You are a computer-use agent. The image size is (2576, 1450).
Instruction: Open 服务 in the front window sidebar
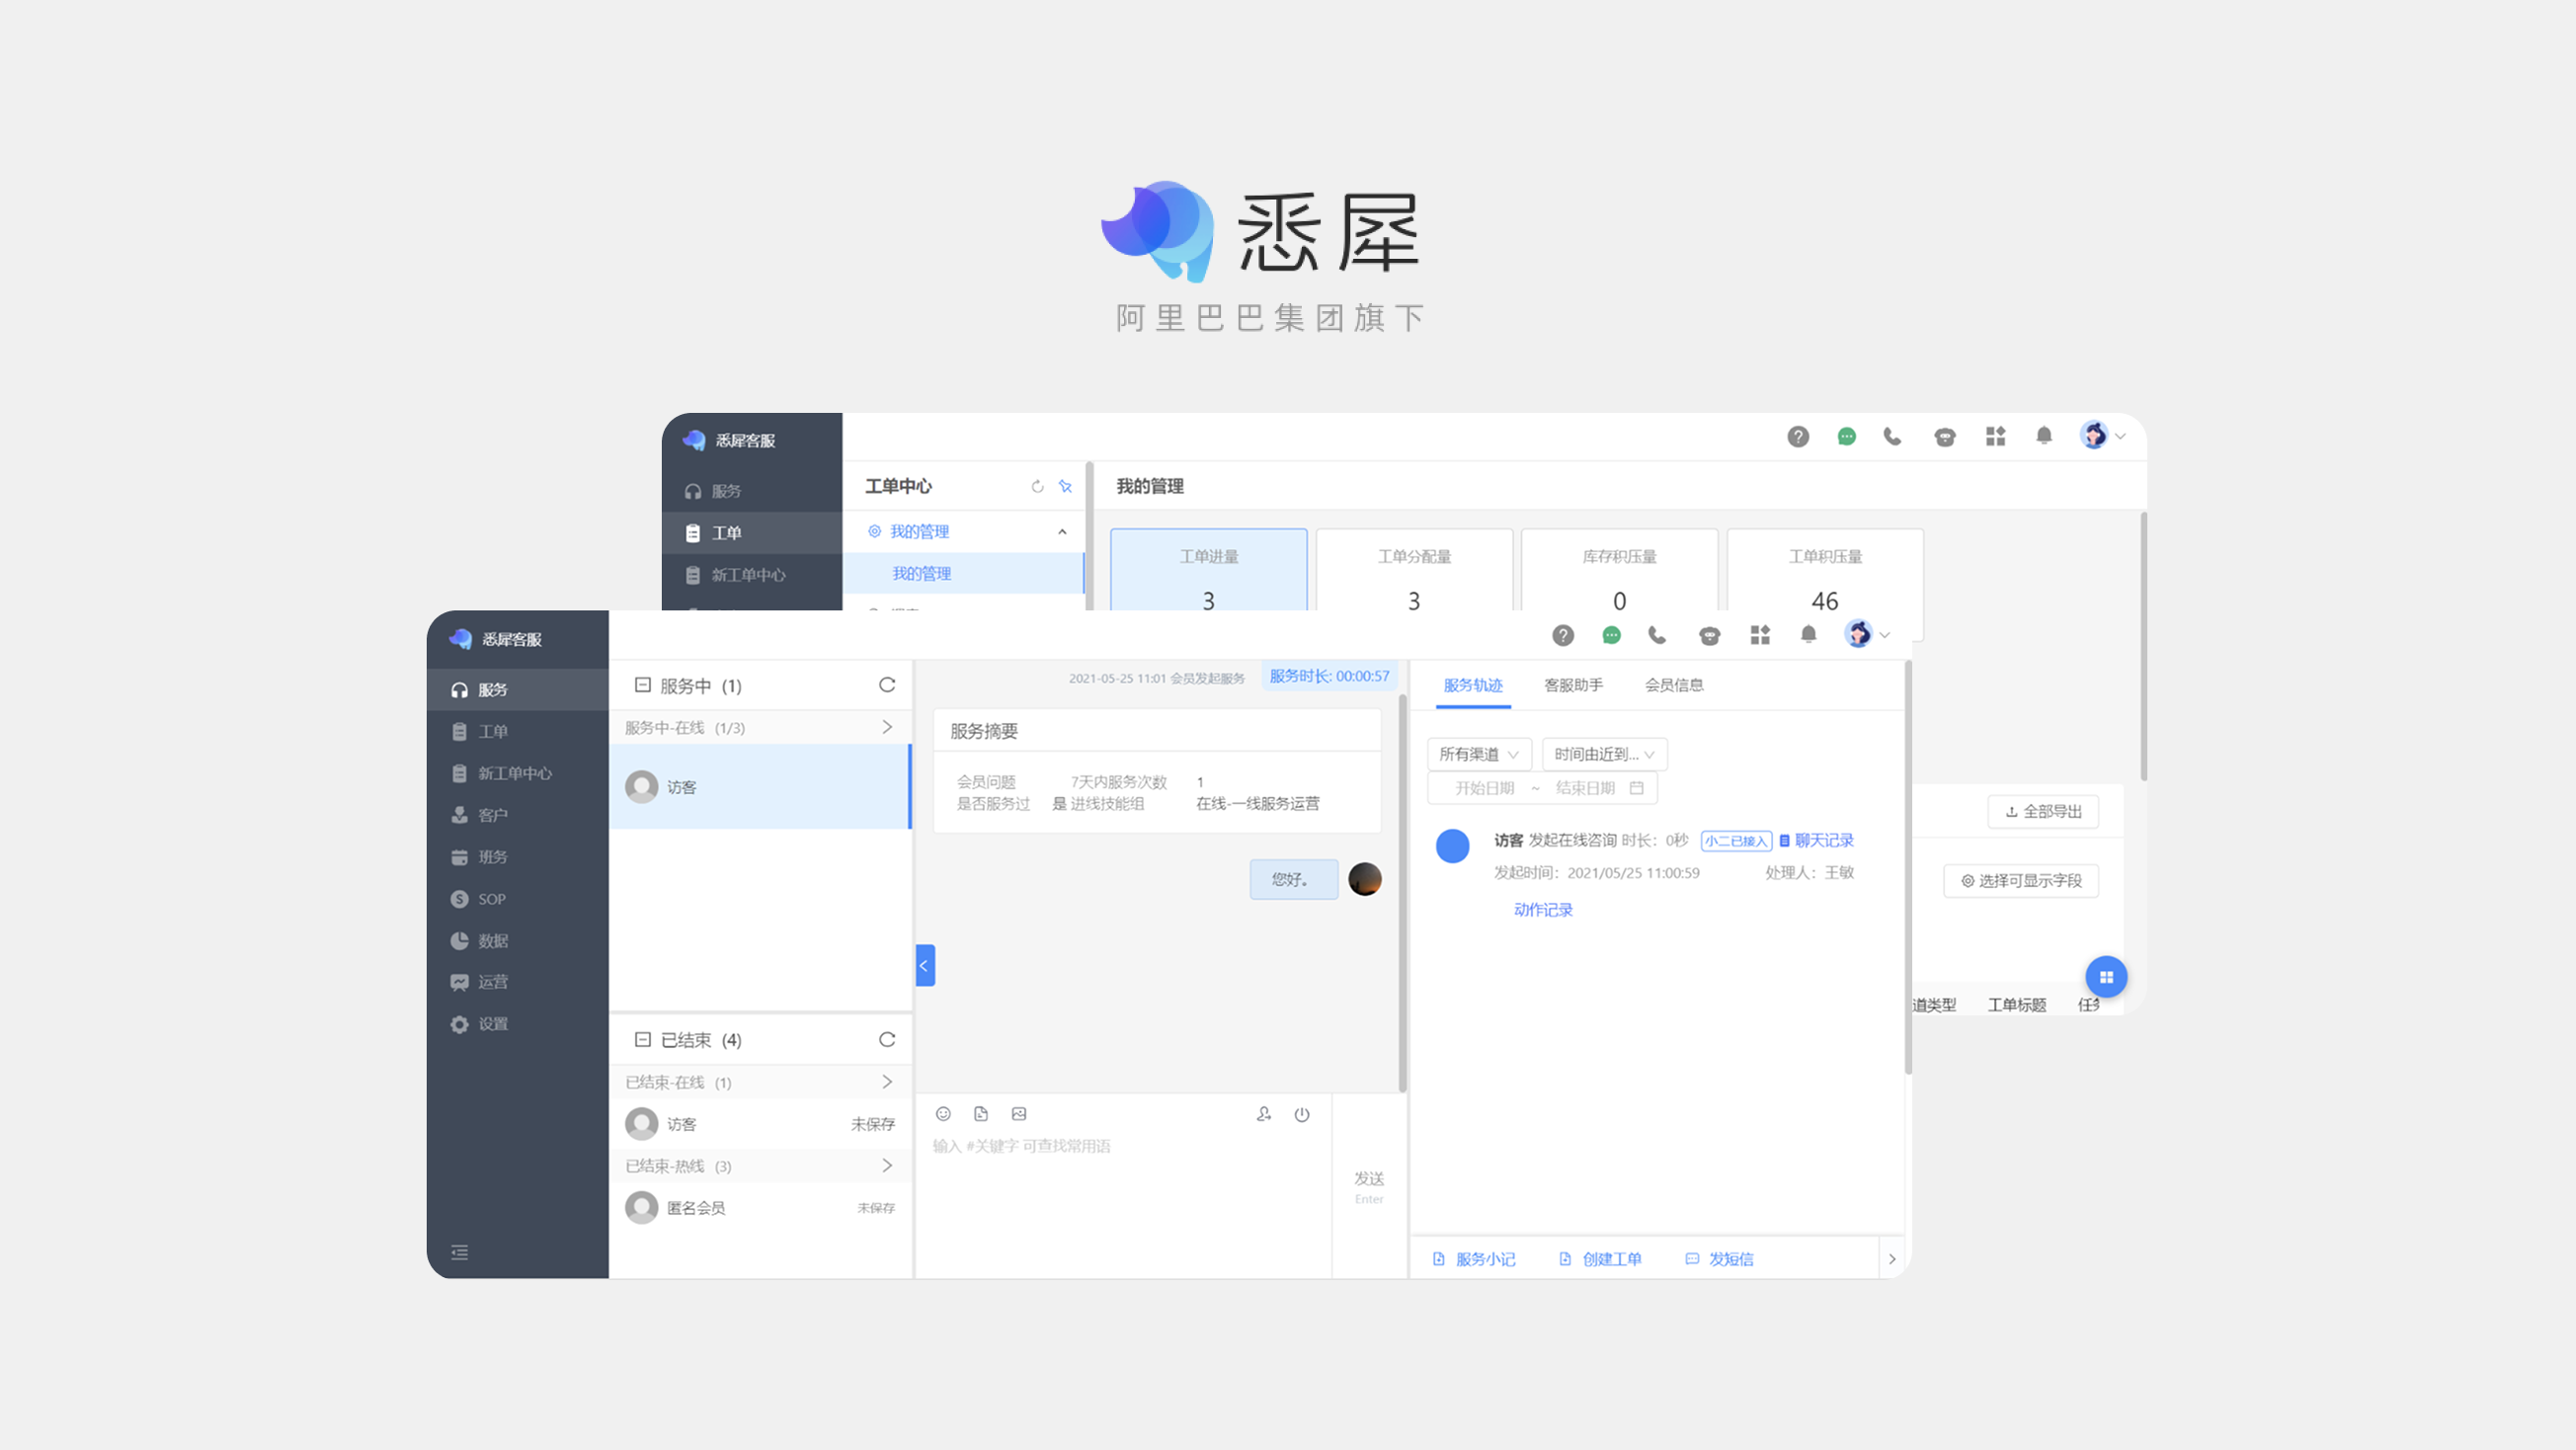tap(517, 690)
